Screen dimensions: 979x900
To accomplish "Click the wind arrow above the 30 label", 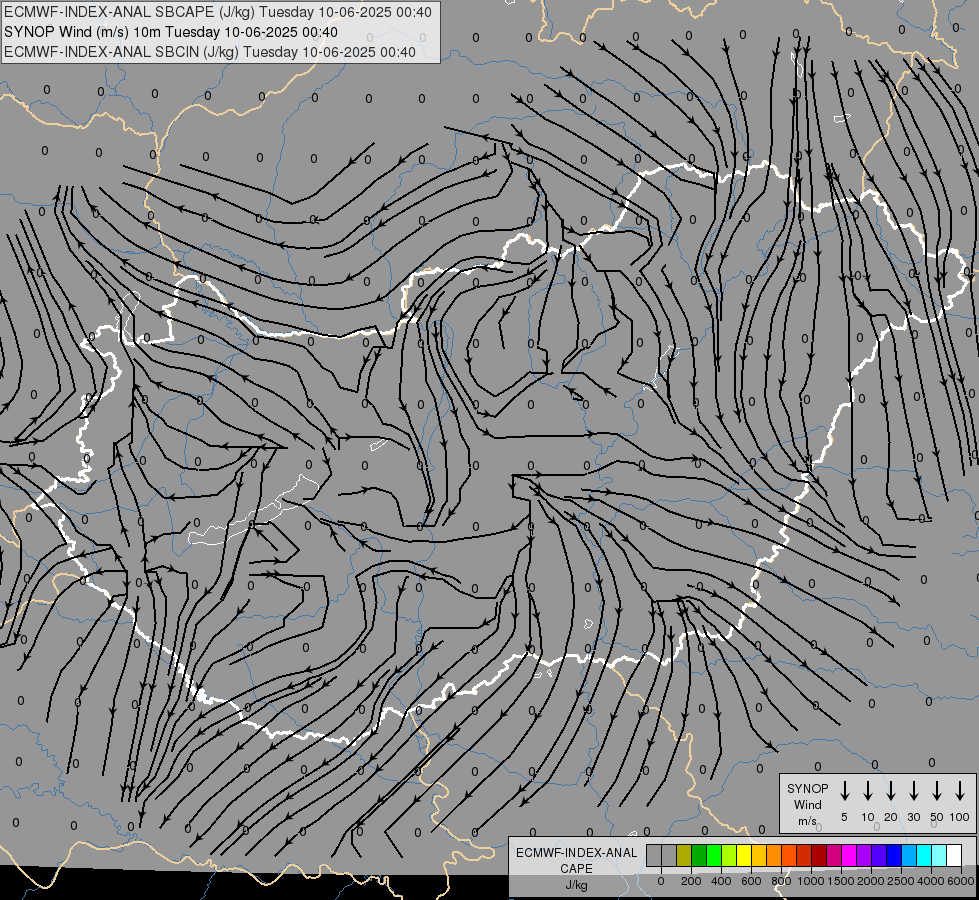I will coord(913,791).
